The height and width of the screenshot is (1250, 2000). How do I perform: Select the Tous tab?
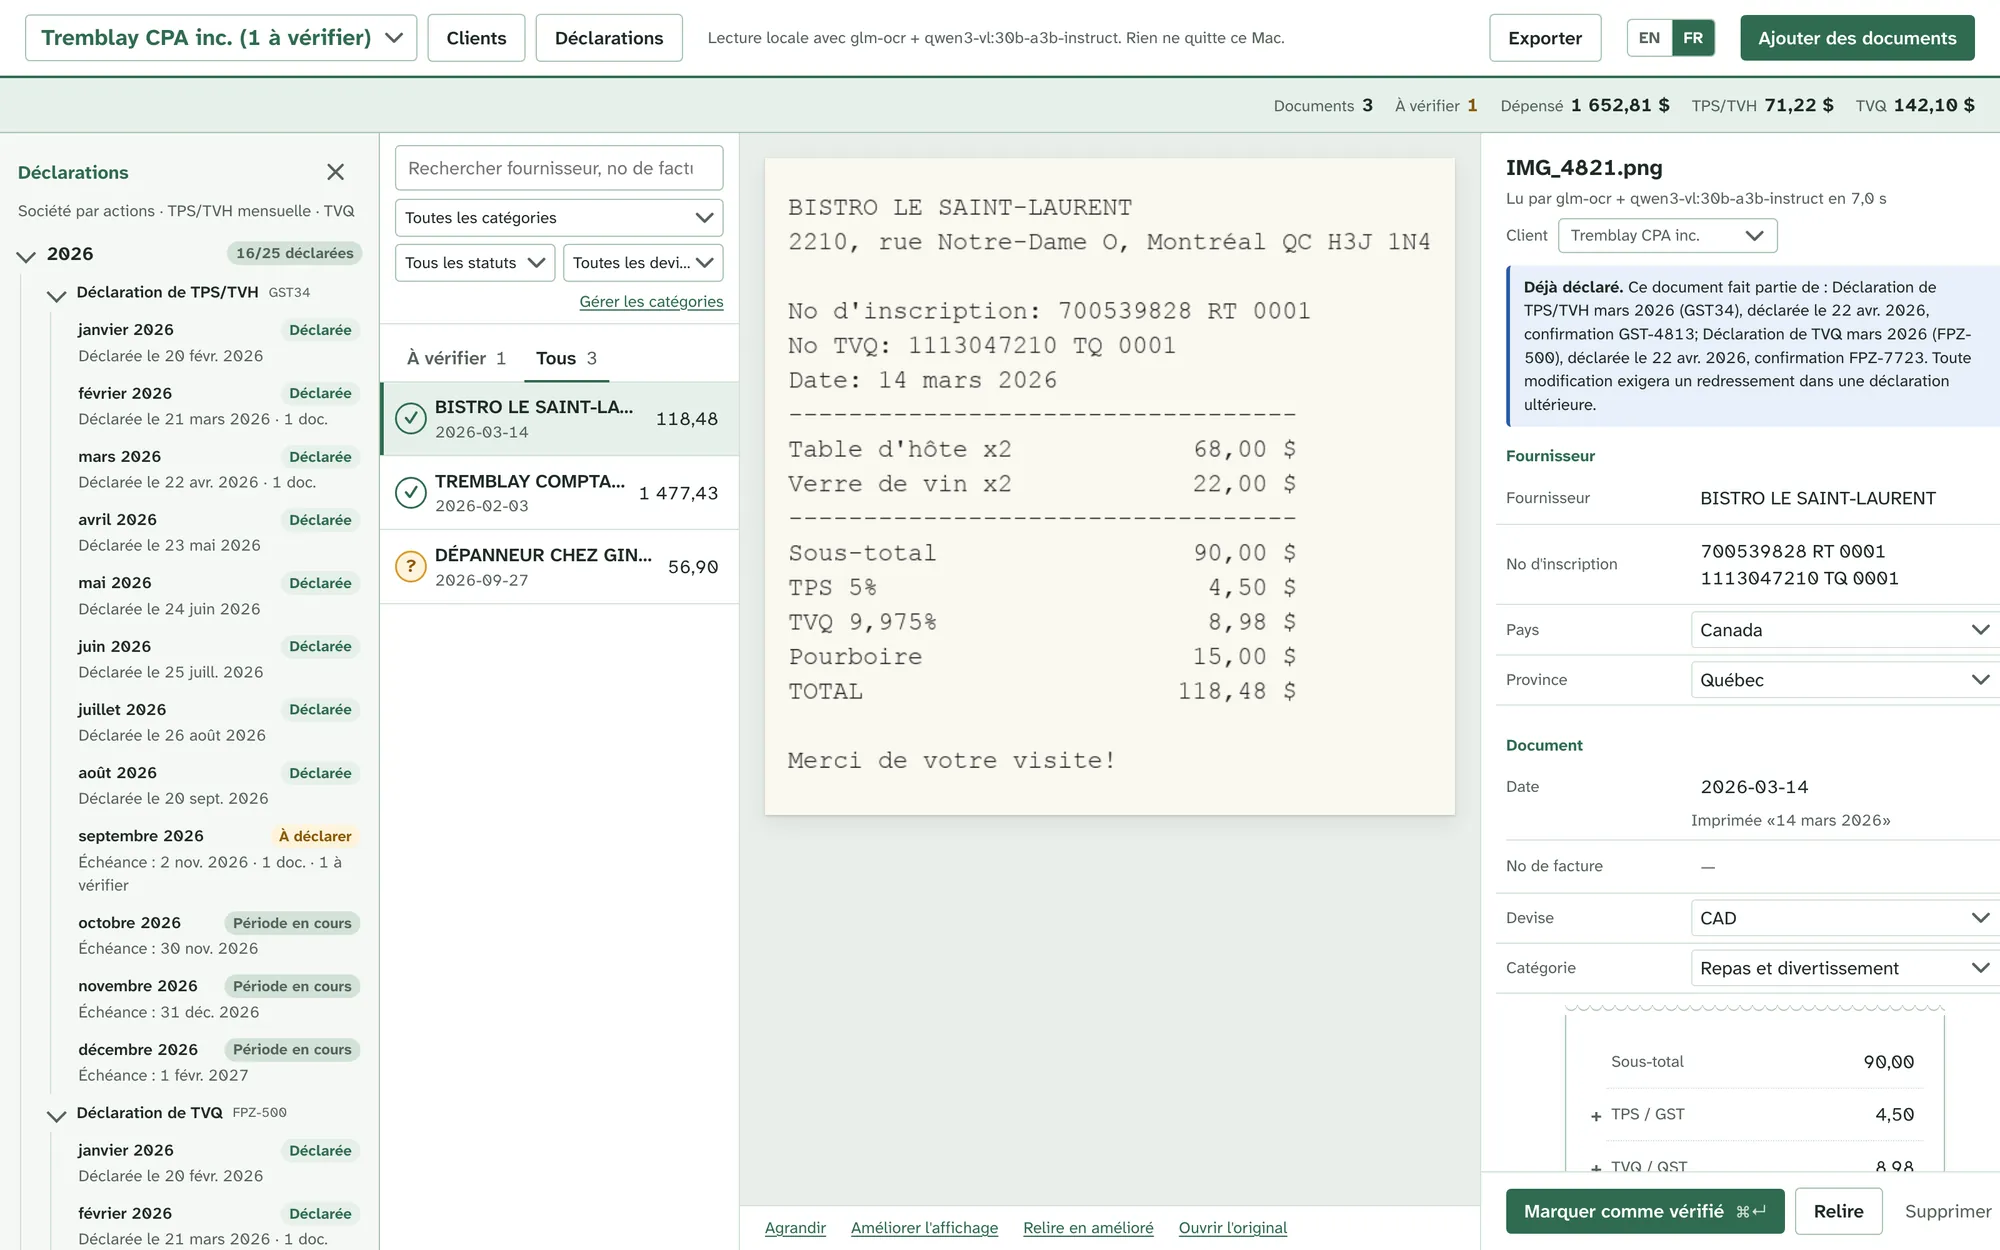566,358
